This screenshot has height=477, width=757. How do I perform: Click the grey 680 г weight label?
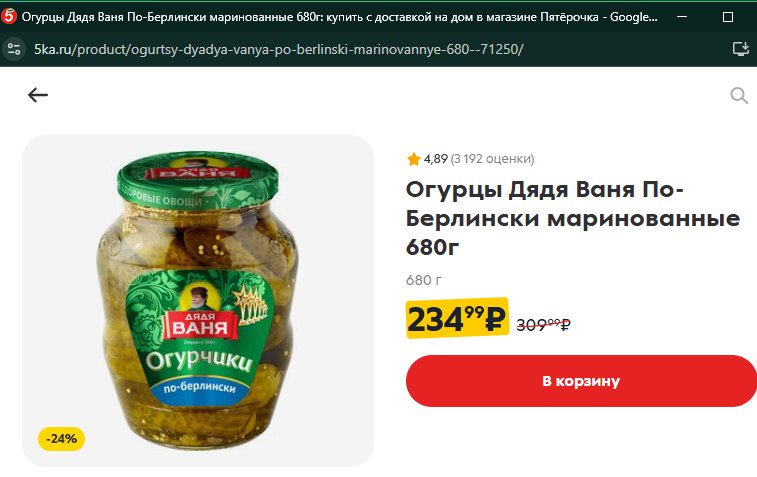point(424,280)
